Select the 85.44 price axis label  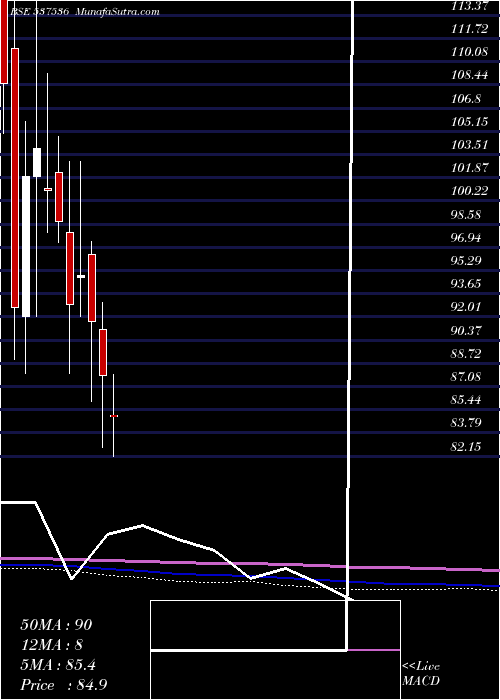tap(466, 400)
